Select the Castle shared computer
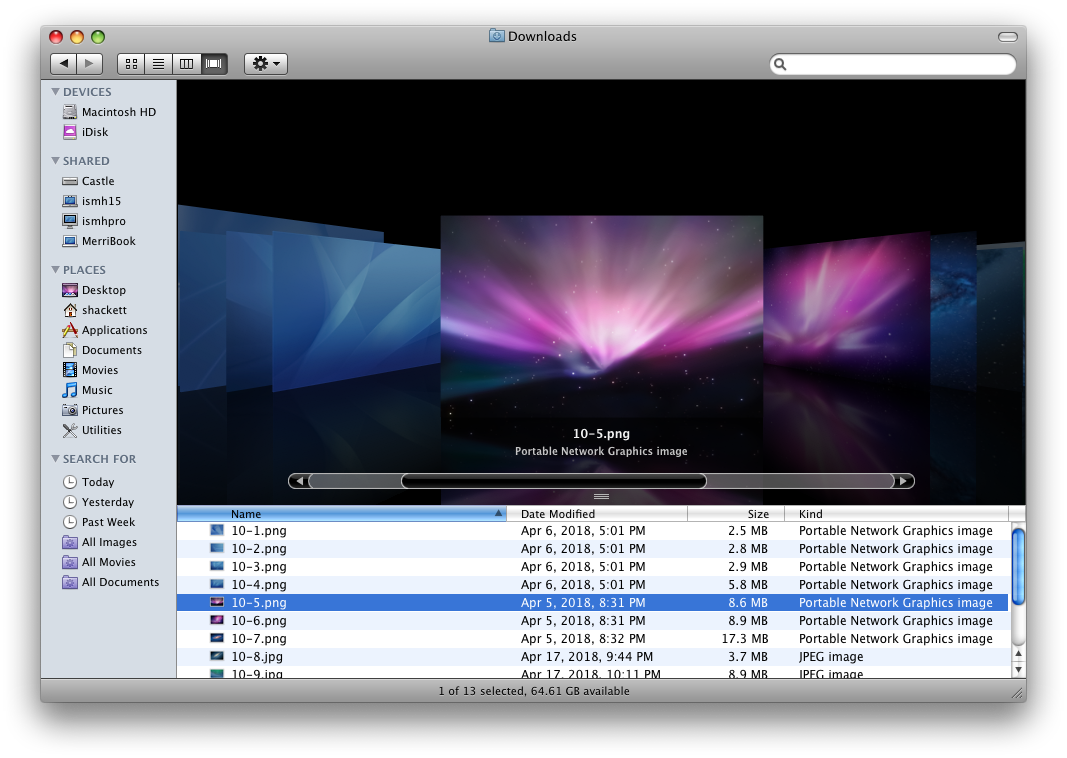Viewport: 1067px width, 758px height. (98, 181)
